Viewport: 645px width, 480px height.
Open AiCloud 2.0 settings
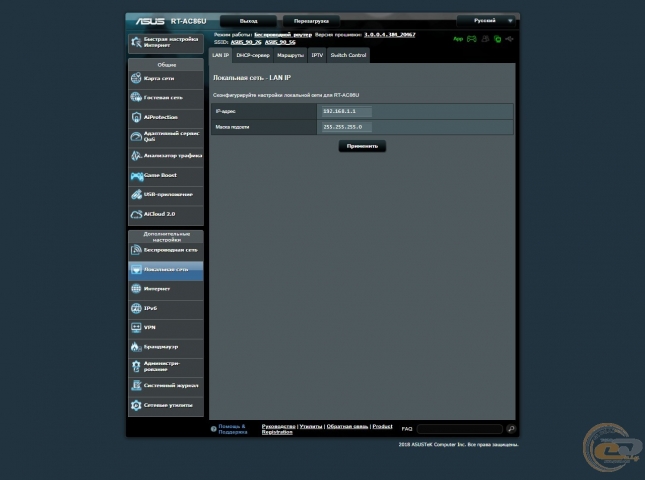166,214
